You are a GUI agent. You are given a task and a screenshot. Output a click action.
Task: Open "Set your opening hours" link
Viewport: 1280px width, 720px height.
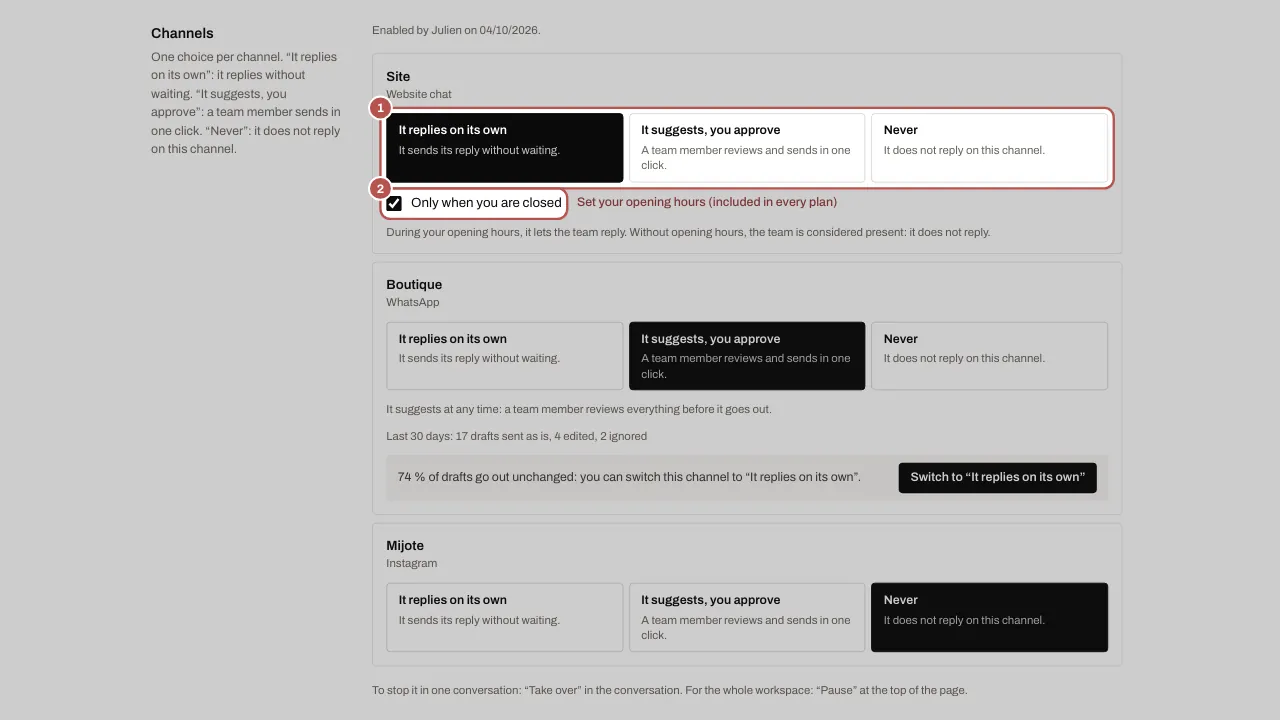coord(707,202)
